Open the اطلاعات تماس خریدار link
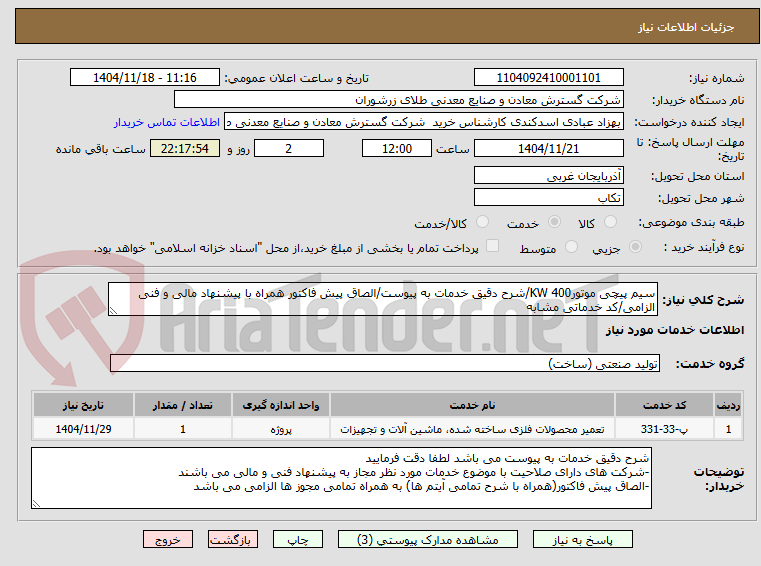Screen dimensions: 761x566 pos(167,122)
